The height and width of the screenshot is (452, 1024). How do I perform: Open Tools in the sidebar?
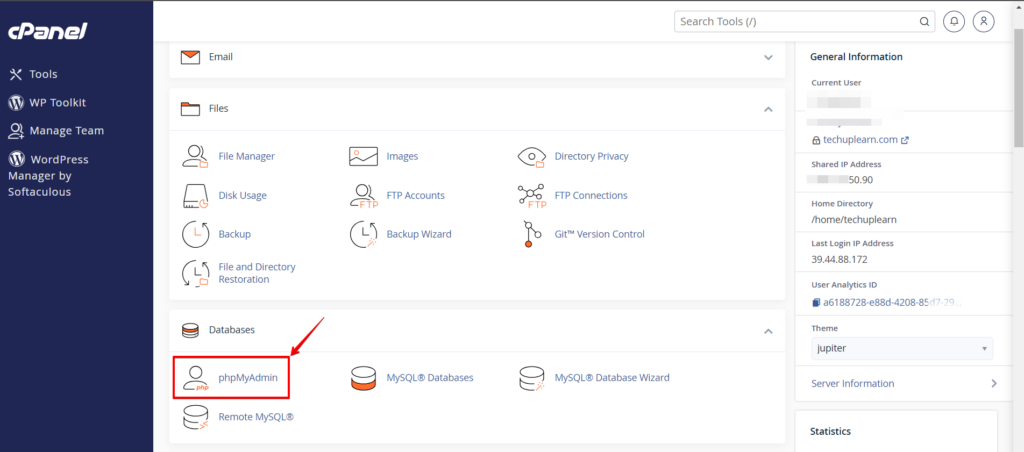pos(43,74)
